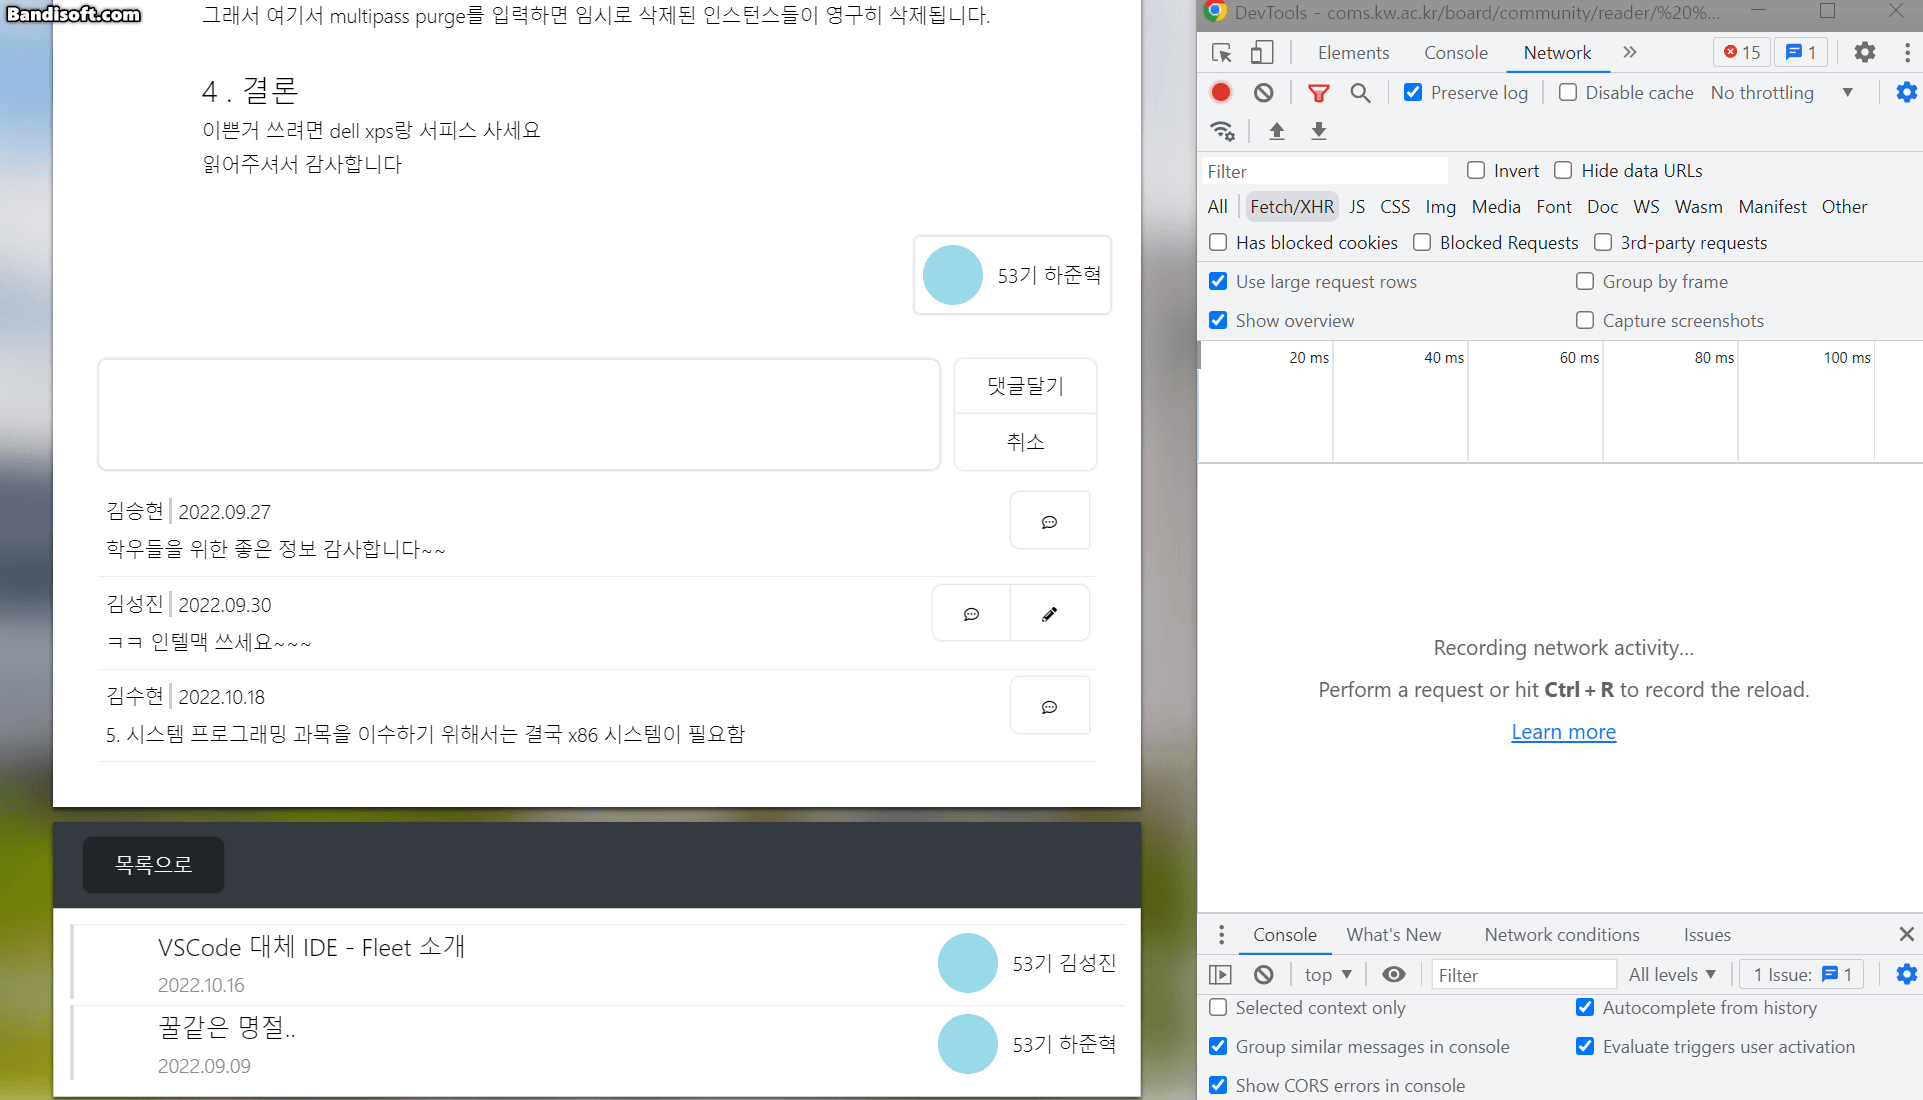1923x1100 pixels.
Task: Click the Learn more link
Action: tap(1563, 732)
